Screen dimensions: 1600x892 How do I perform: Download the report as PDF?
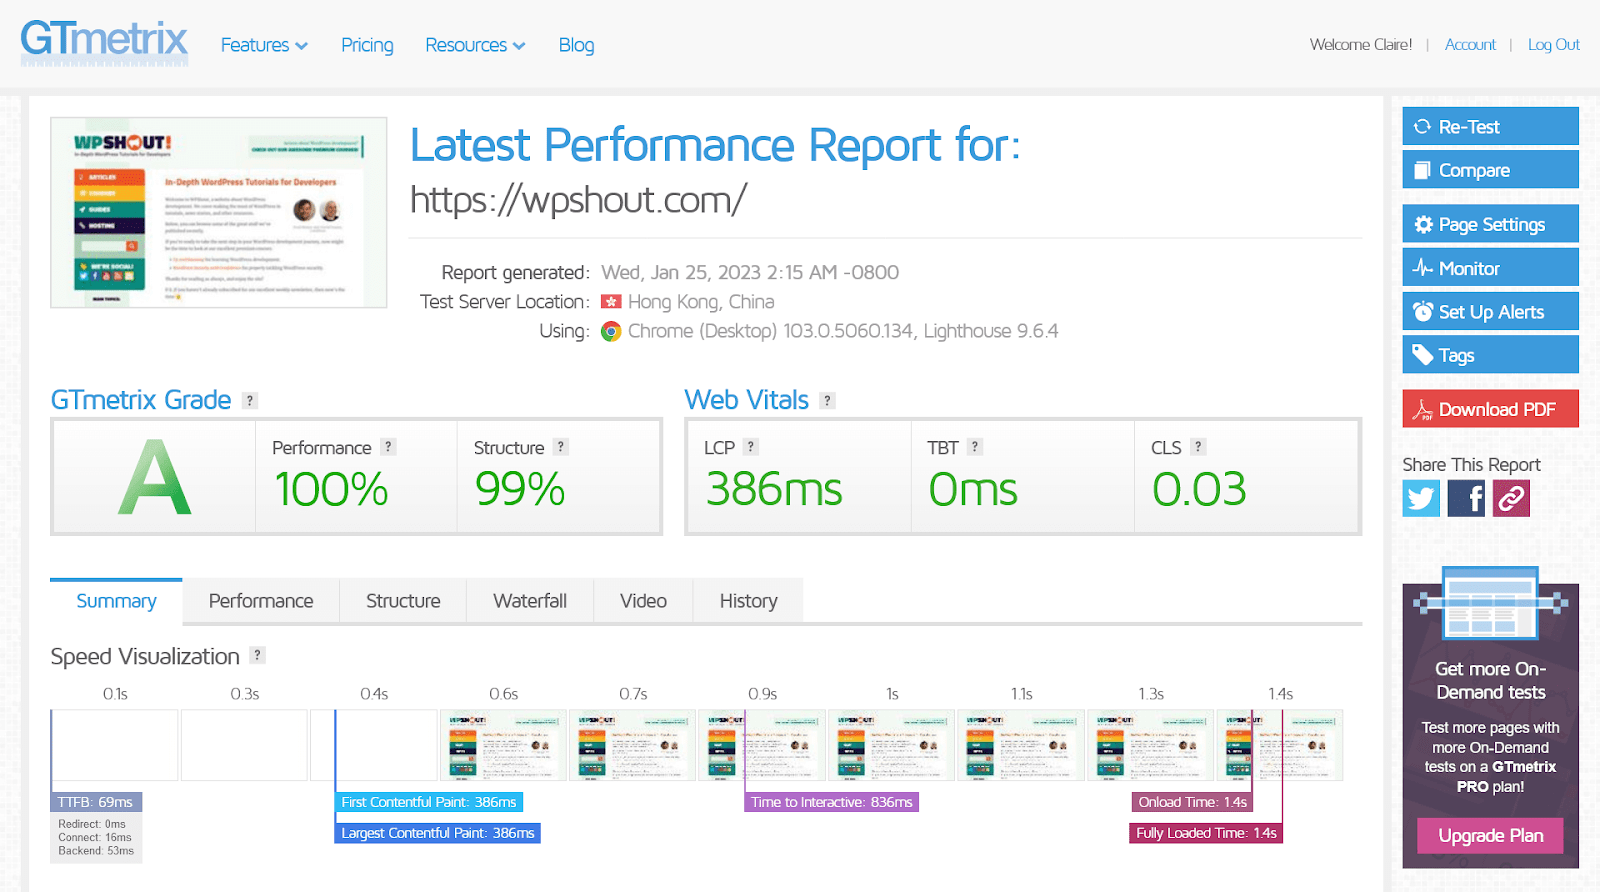pyautogui.click(x=1490, y=409)
